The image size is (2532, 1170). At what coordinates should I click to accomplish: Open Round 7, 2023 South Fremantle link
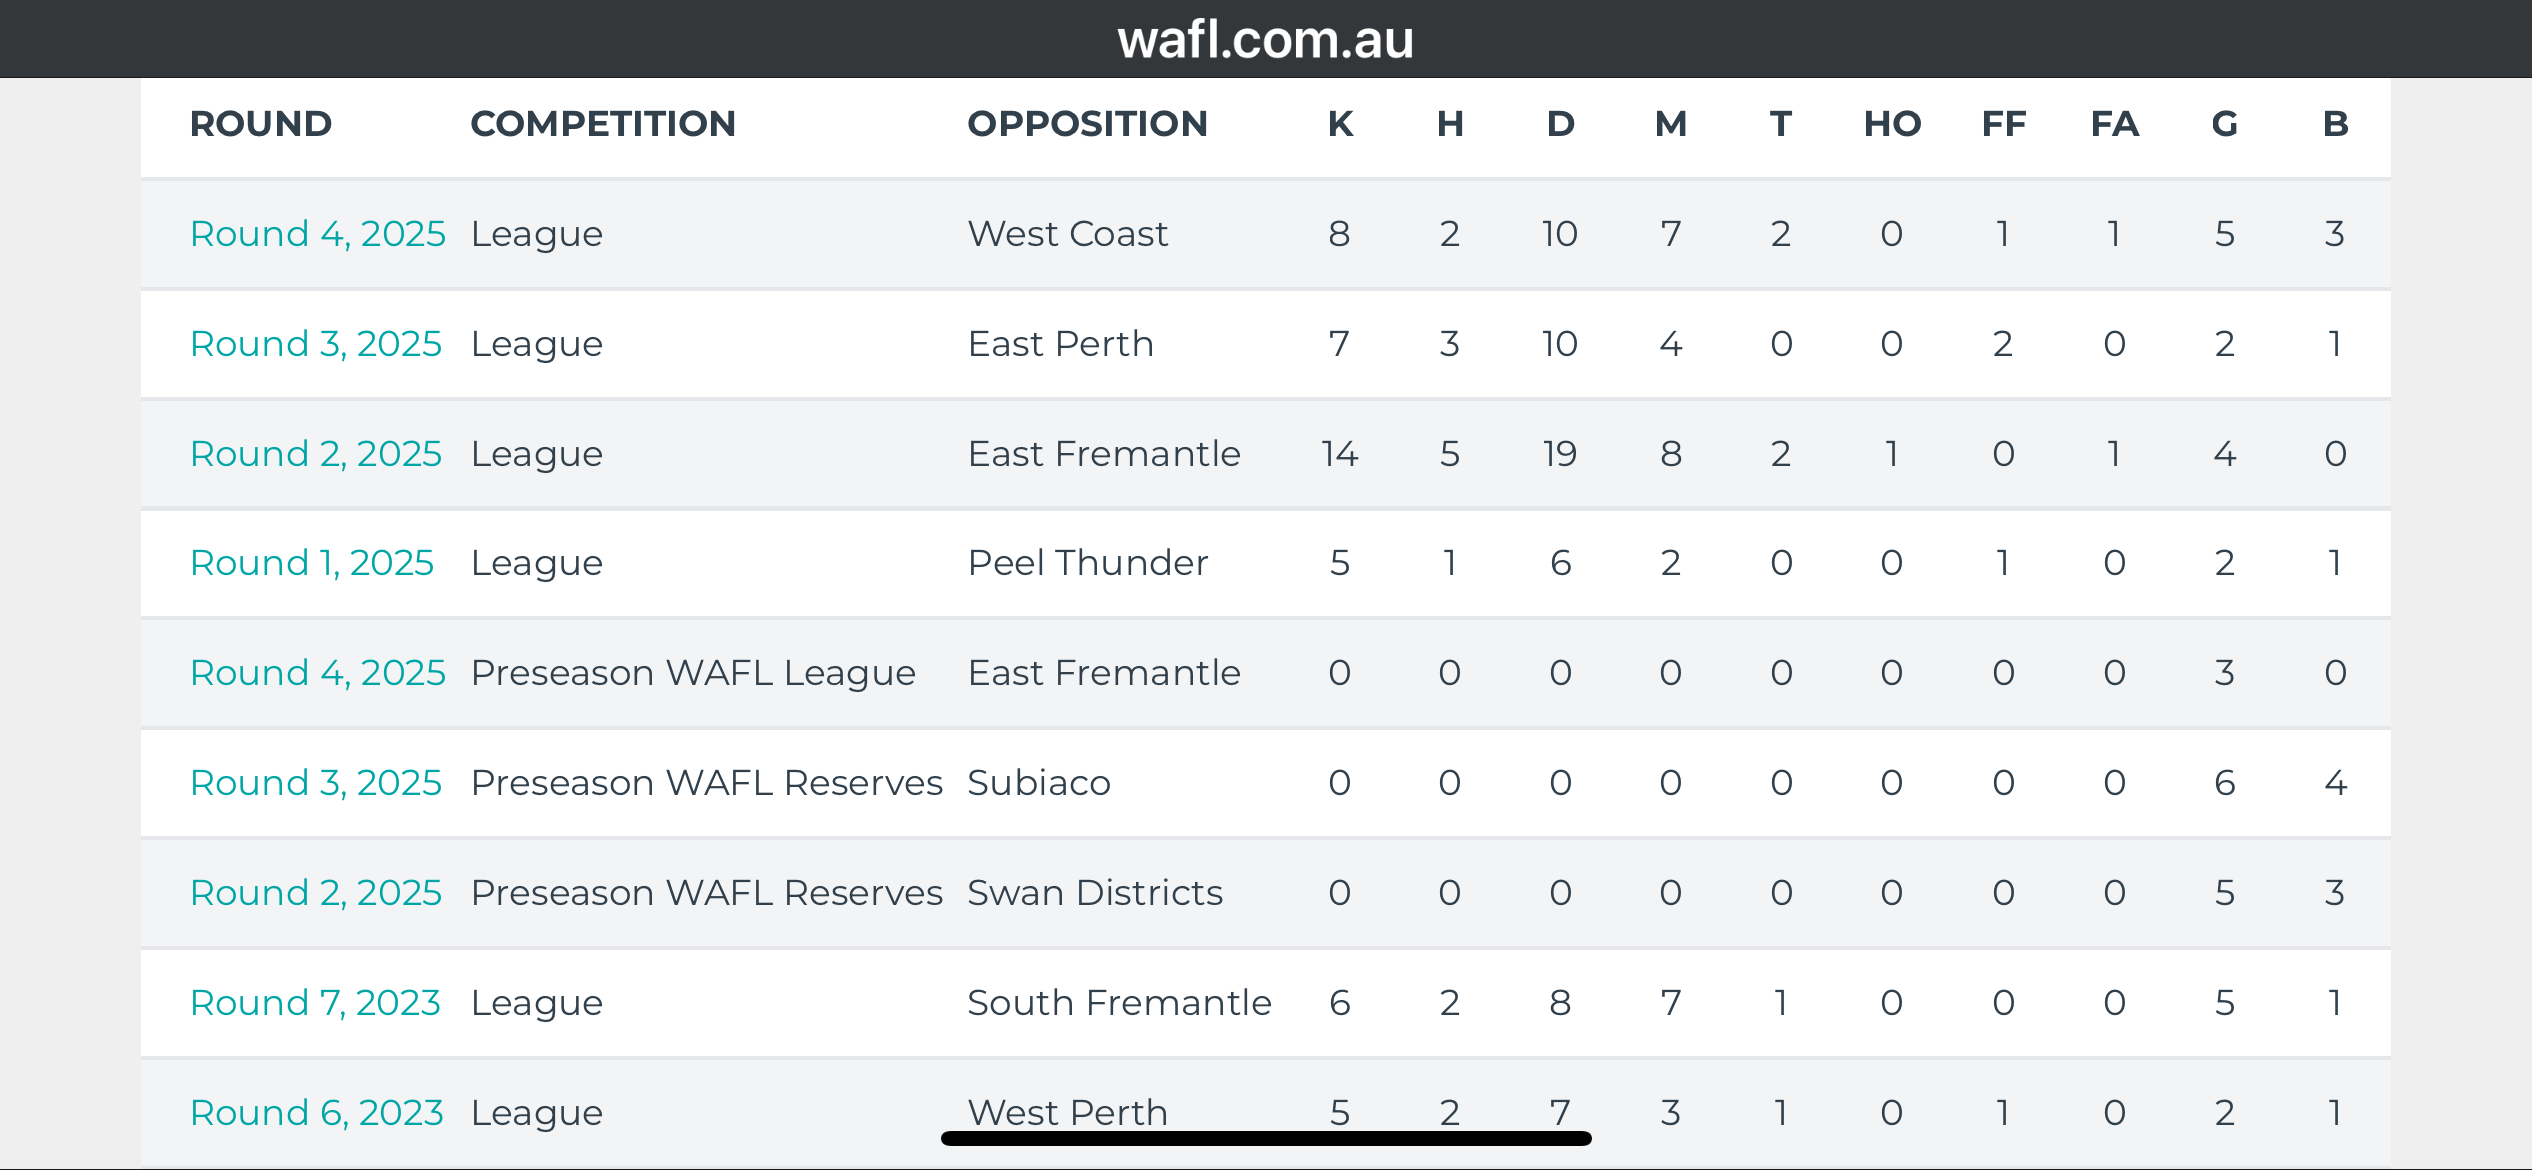[x=316, y=1003]
